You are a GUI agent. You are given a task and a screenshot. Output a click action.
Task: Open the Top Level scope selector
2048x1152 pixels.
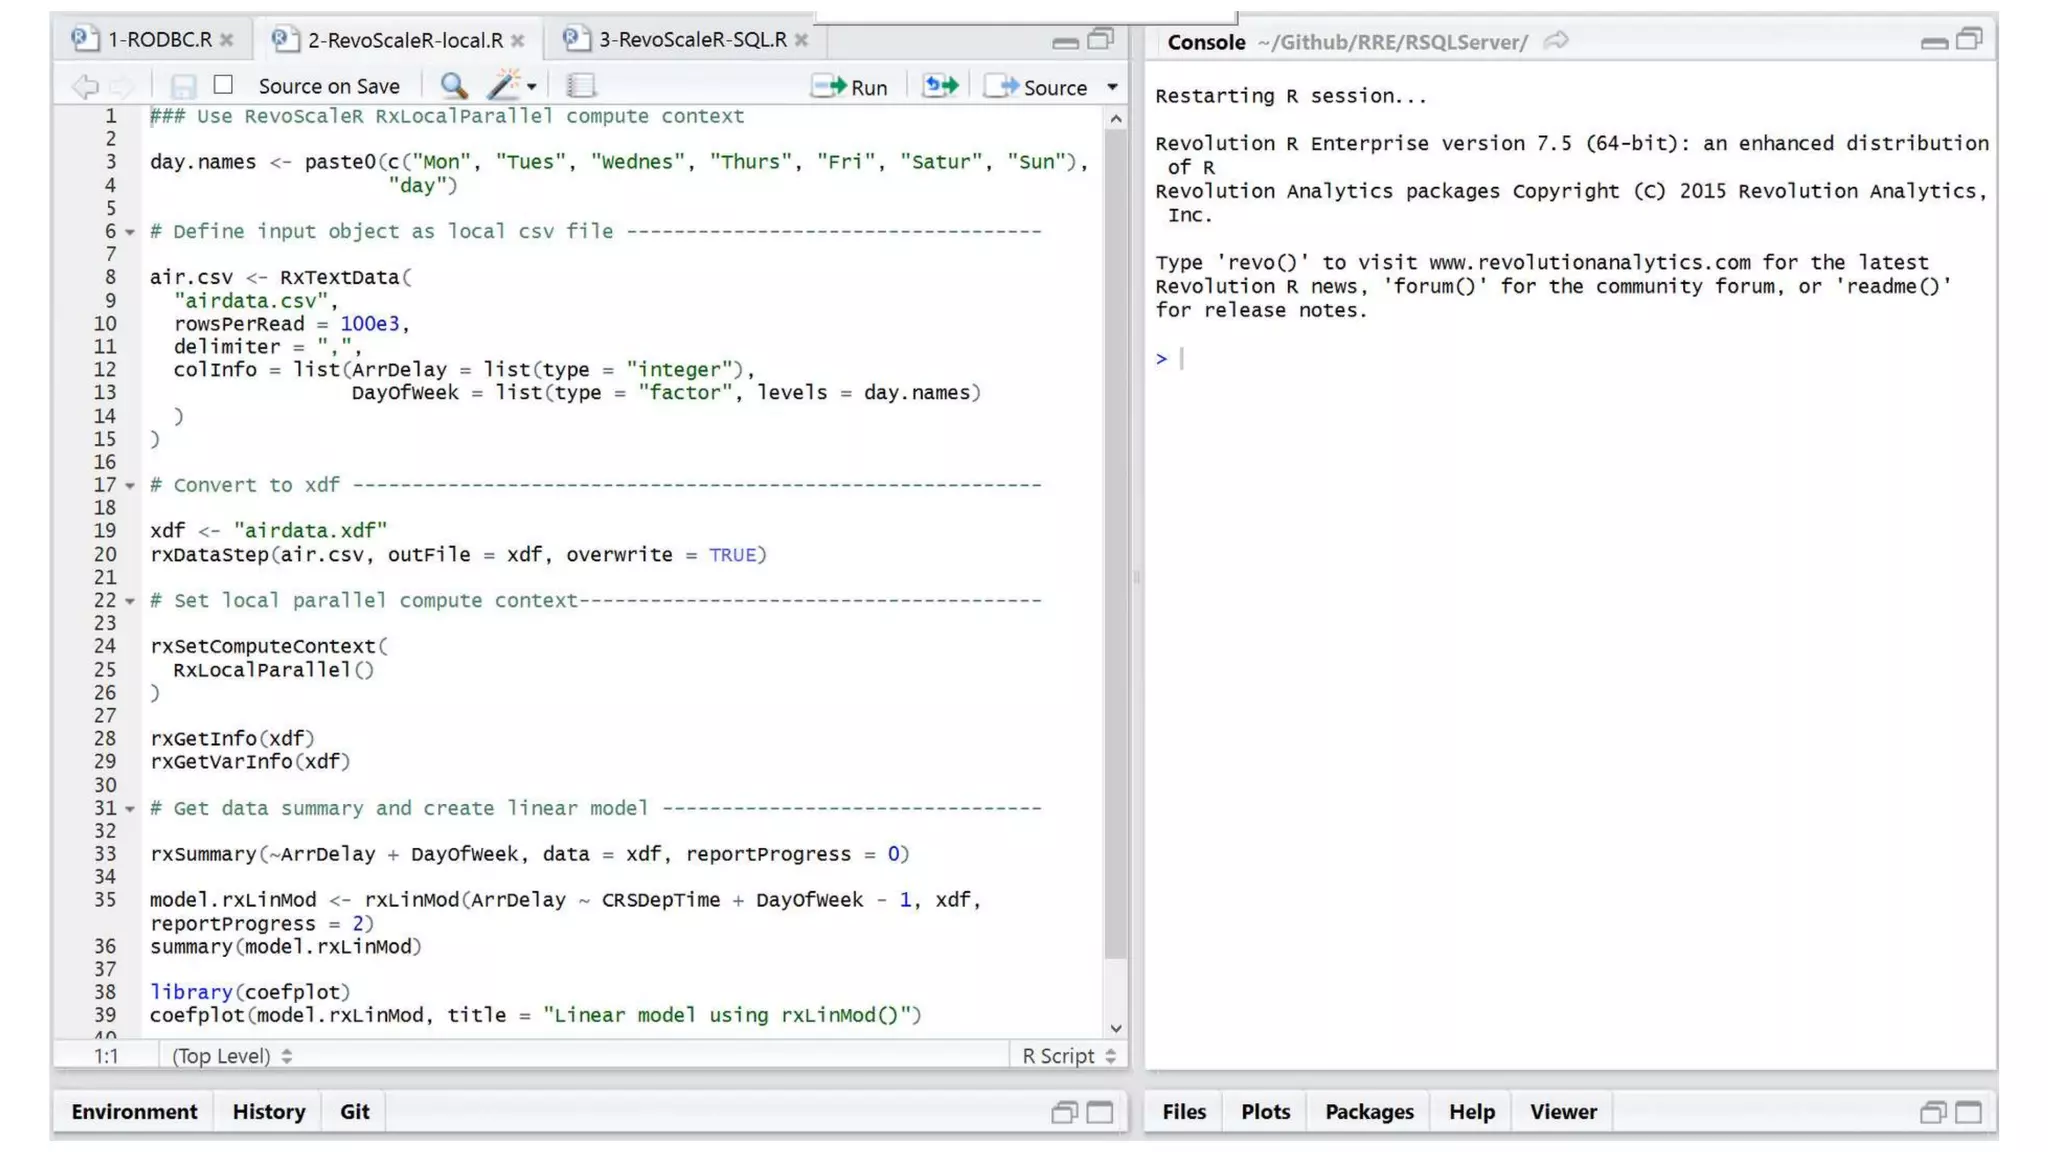pyautogui.click(x=232, y=1056)
